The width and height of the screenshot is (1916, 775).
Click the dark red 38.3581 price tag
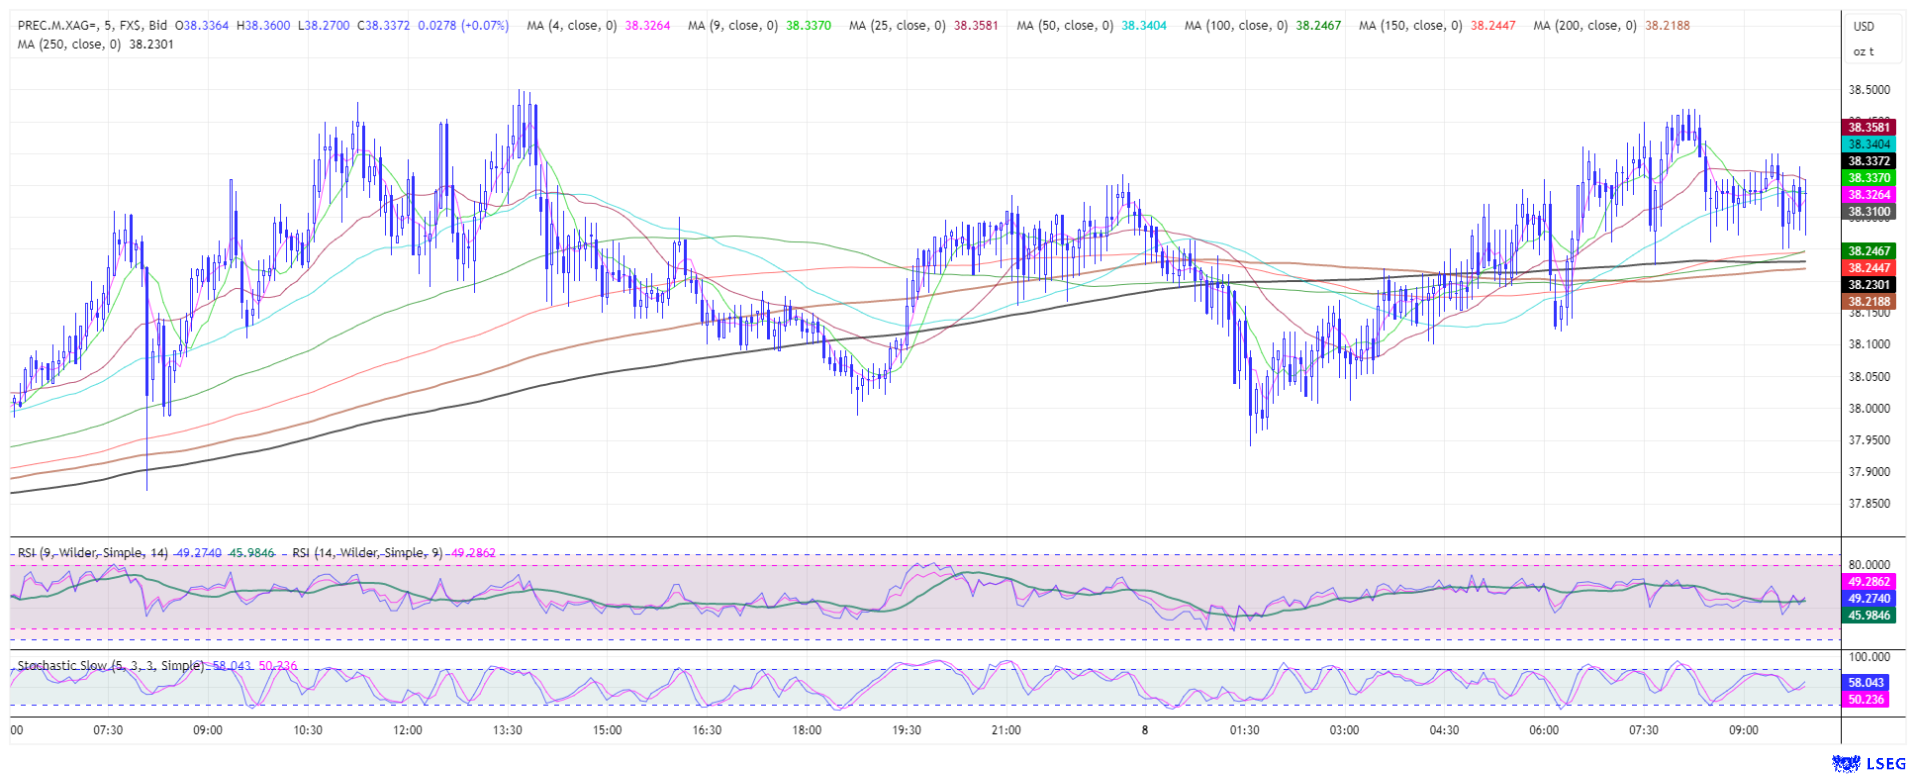point(1868,127)
